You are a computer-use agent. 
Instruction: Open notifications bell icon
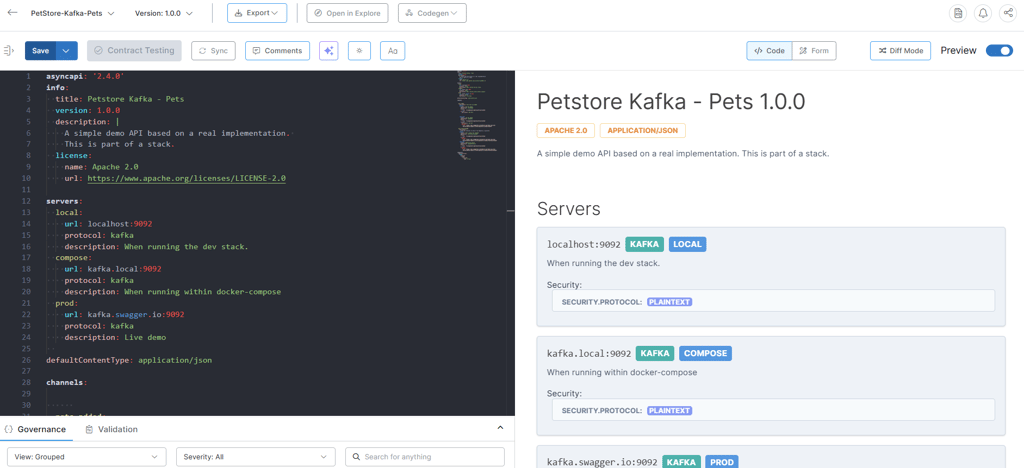click(983, 13)
